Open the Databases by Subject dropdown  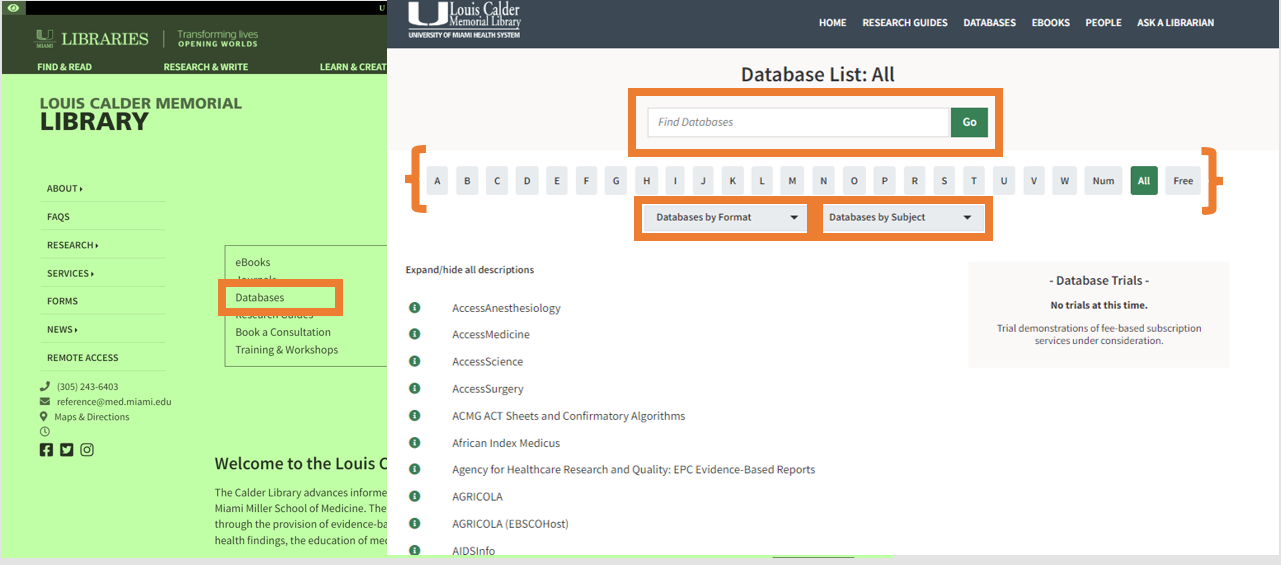902,217
